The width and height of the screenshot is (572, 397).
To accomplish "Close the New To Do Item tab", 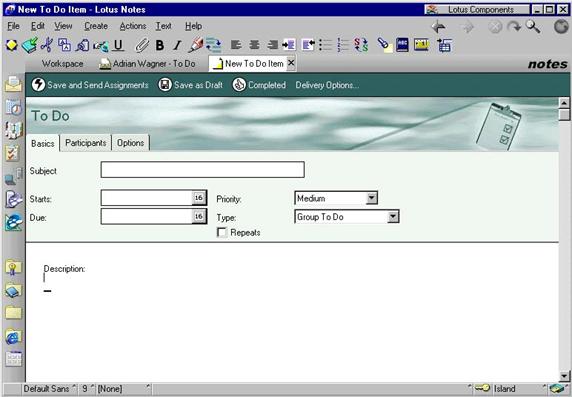I will pos(291,63).
